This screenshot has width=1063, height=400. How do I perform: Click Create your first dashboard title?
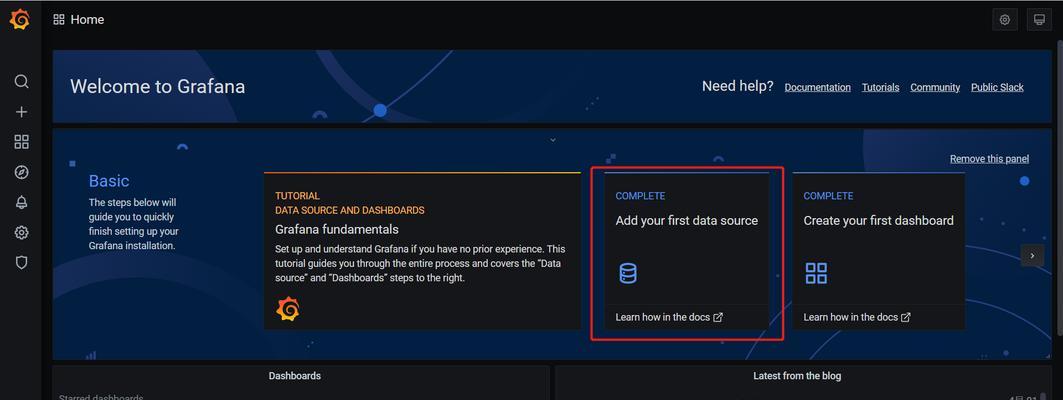(879, 220)
